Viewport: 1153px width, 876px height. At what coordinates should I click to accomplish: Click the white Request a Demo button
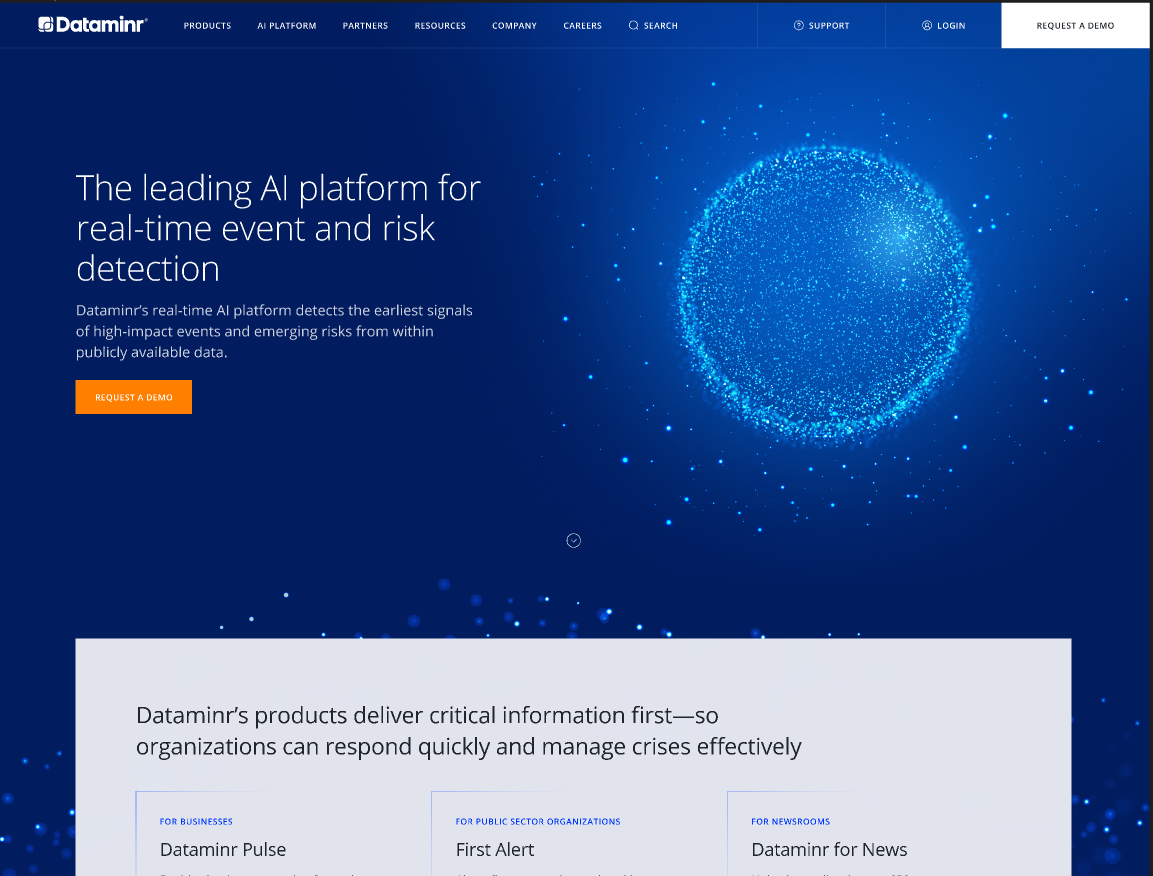1075,26
